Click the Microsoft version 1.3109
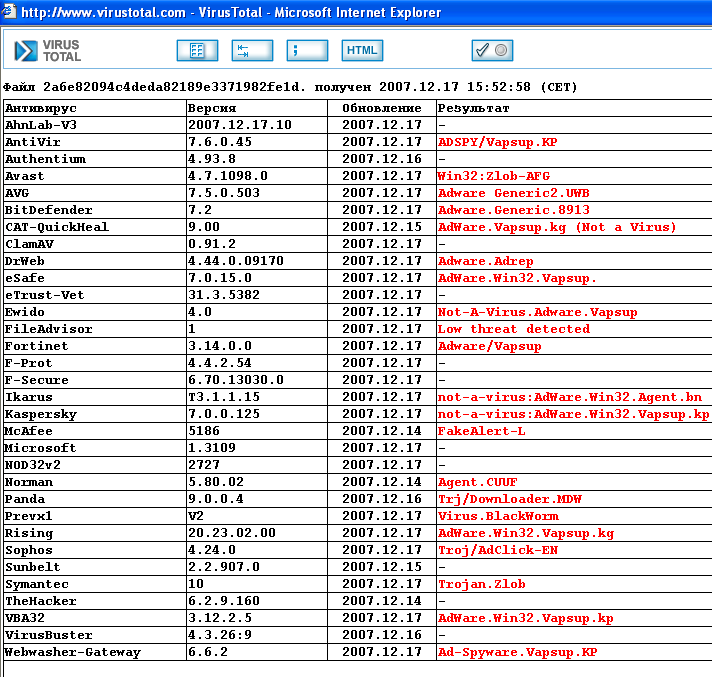This screenshot has width=712, height=677. [x=212, y=448]
